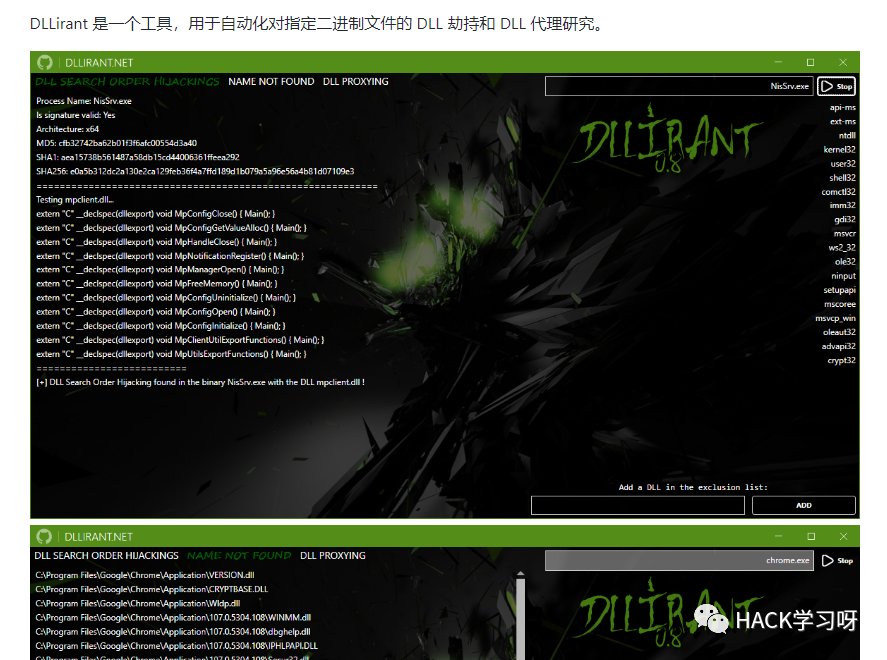Switch to NAME NOT FOUND tab in first window
The image size is (887, 660).
271,81
